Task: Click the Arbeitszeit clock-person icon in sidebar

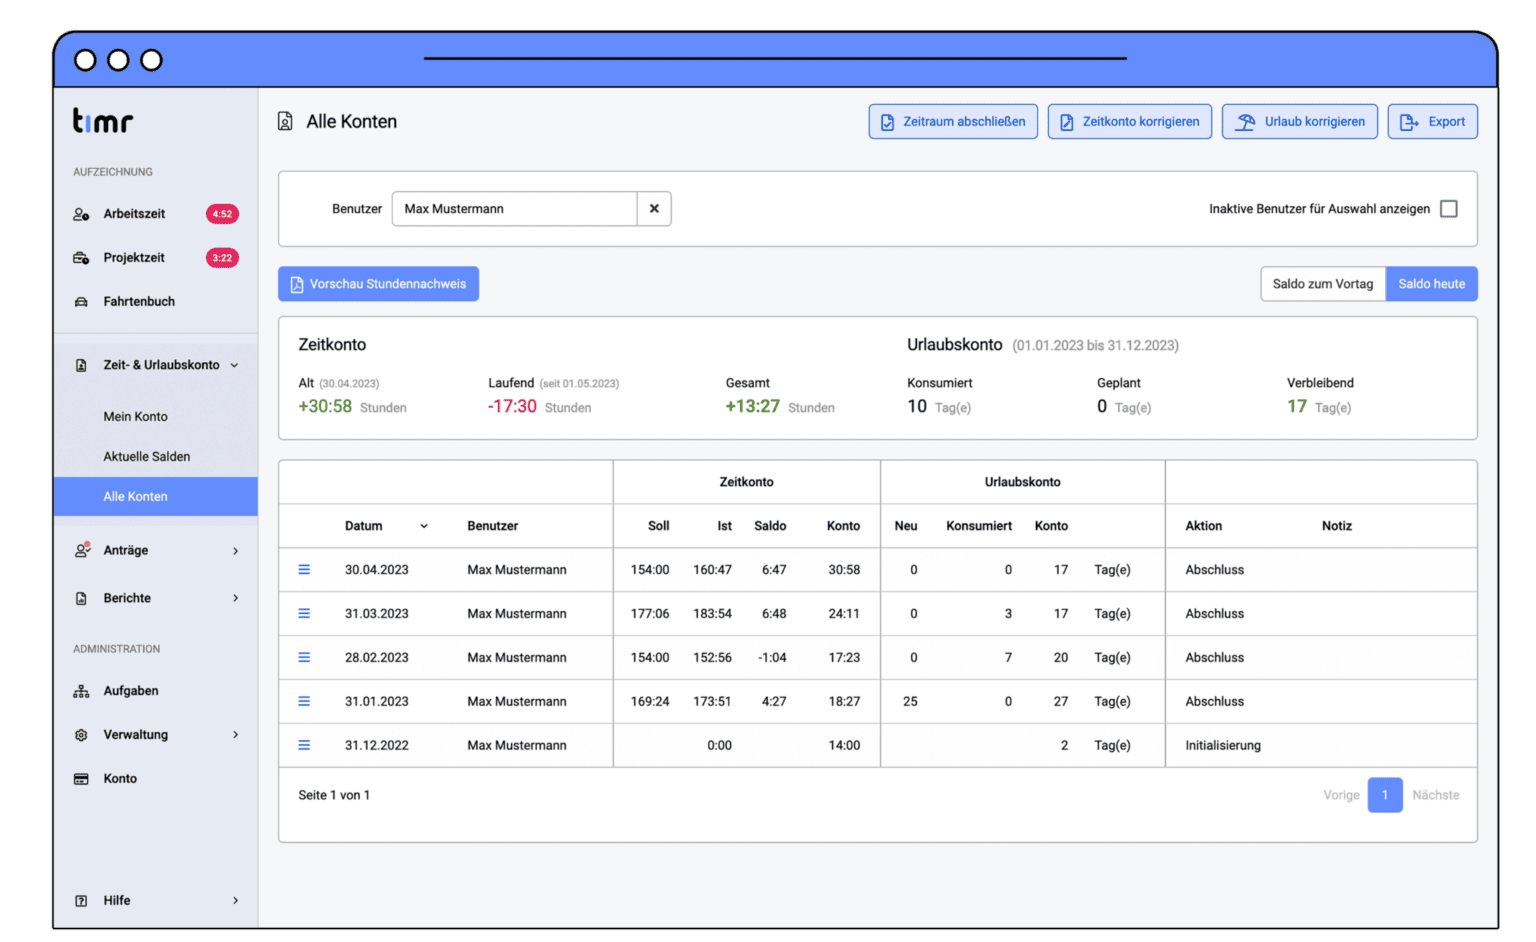Action: pyautogui.click(x=81, y=214)
